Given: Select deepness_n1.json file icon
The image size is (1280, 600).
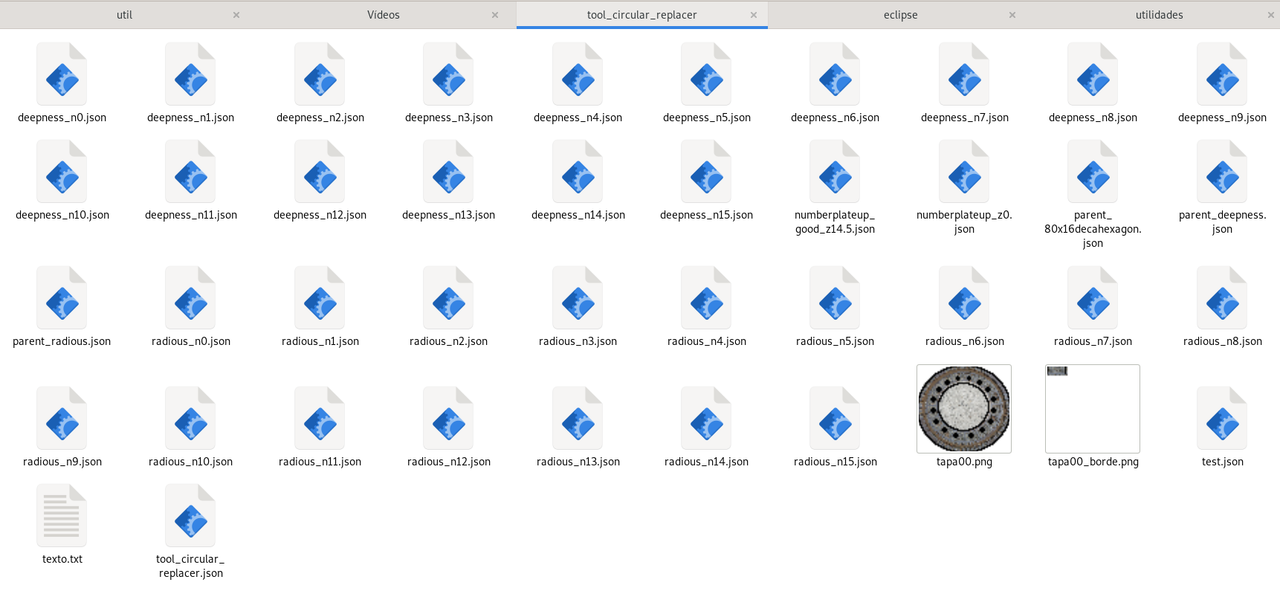Looking at the screenshot, I should click(191, 74).
